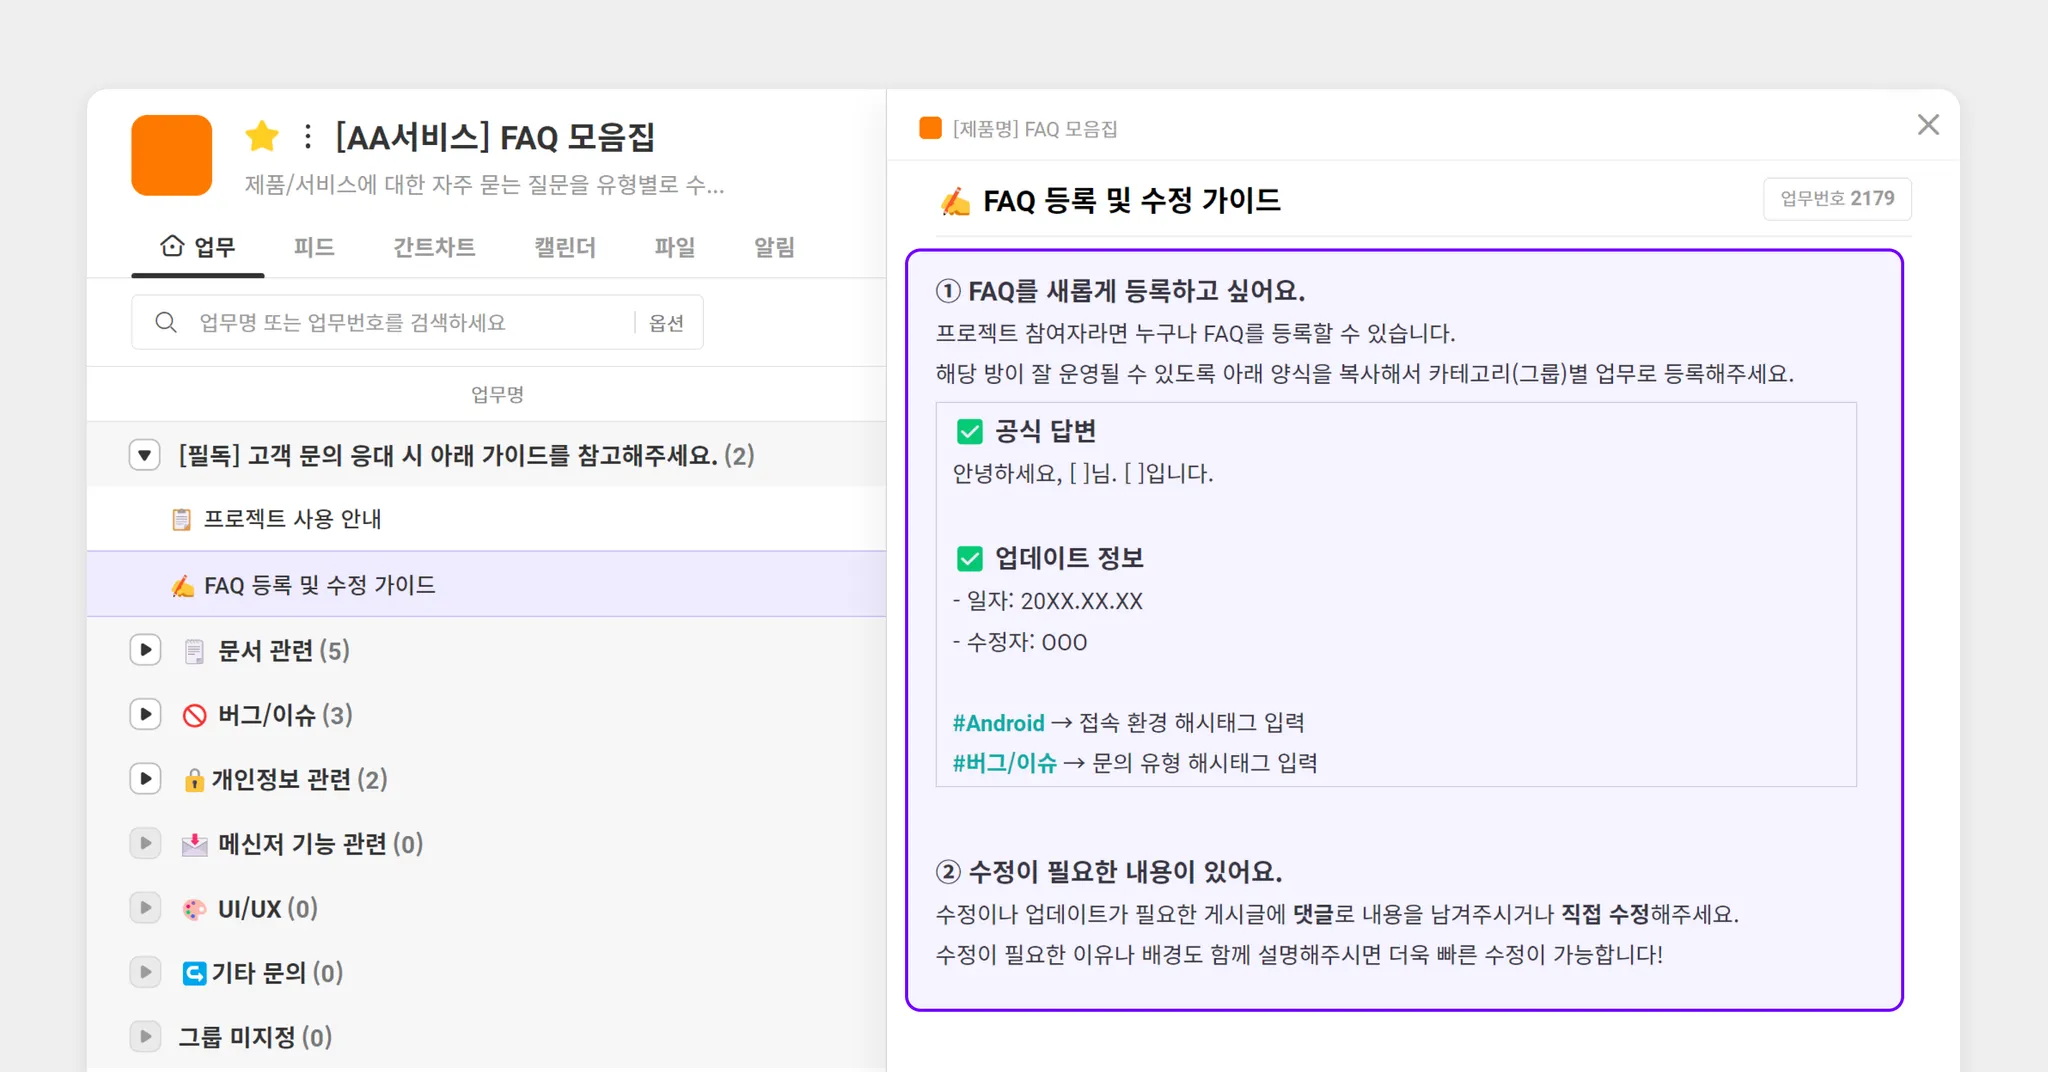Toggle the 공식 답변 green checkbox
This screenshot has width=2048, height=1072.
tap(969, 432)
